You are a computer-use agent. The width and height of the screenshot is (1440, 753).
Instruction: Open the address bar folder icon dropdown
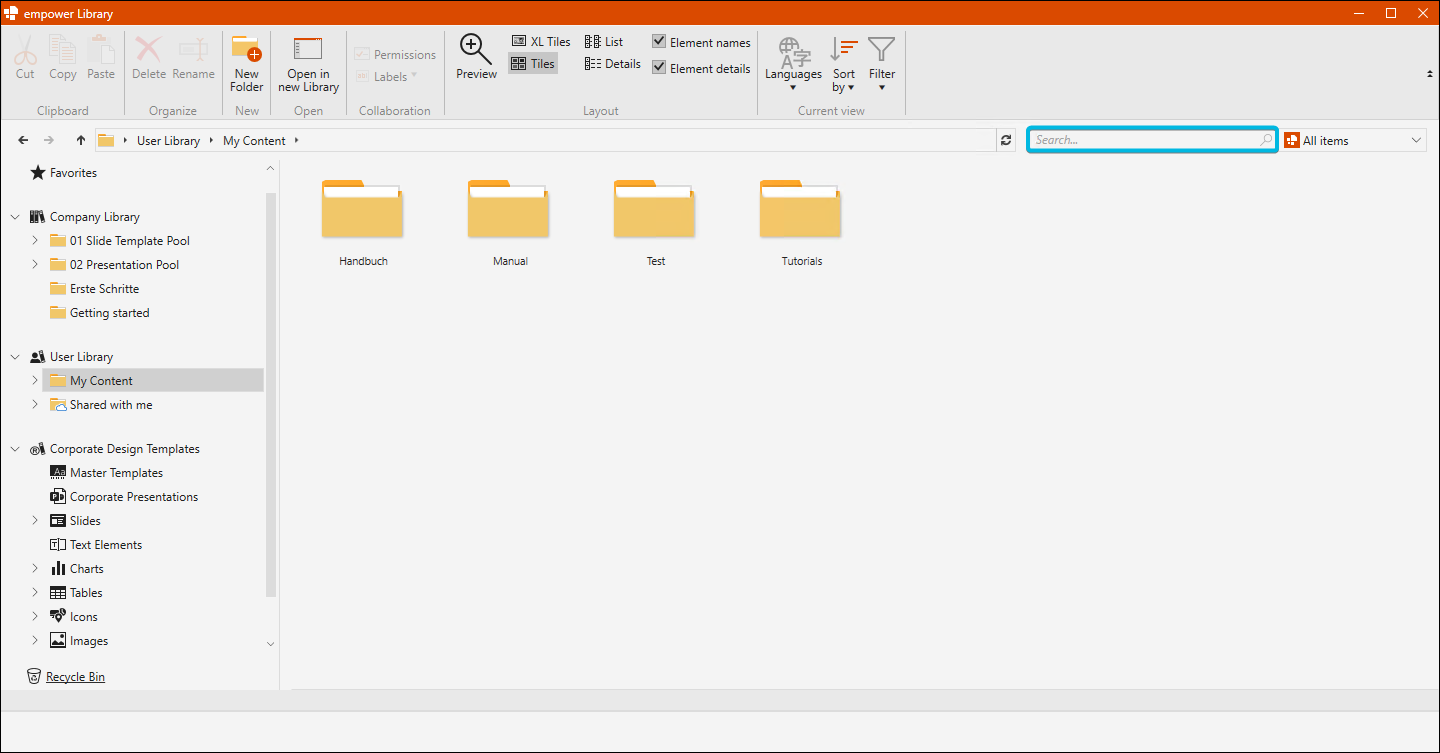click(x=125, y=141)
